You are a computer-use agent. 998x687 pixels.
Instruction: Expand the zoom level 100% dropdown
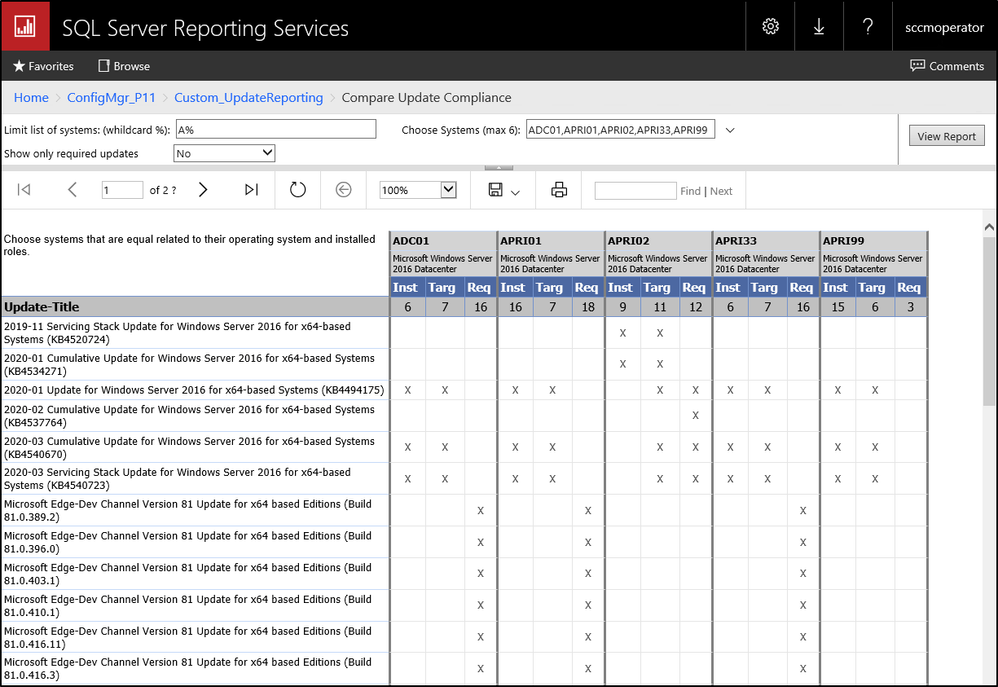point(448,190)
